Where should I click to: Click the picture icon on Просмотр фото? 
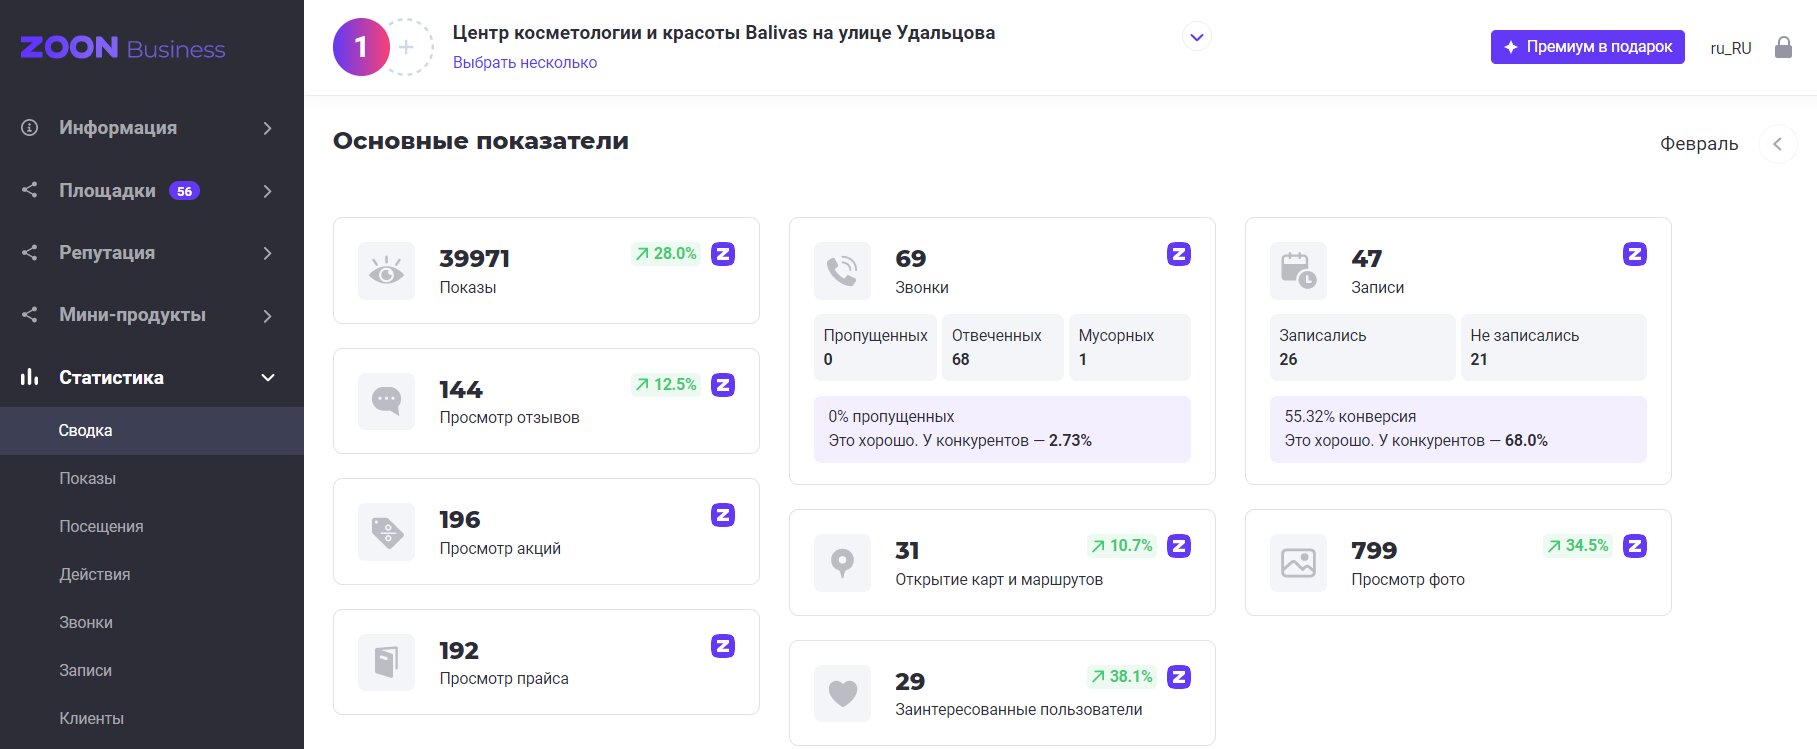[1298, 563]
